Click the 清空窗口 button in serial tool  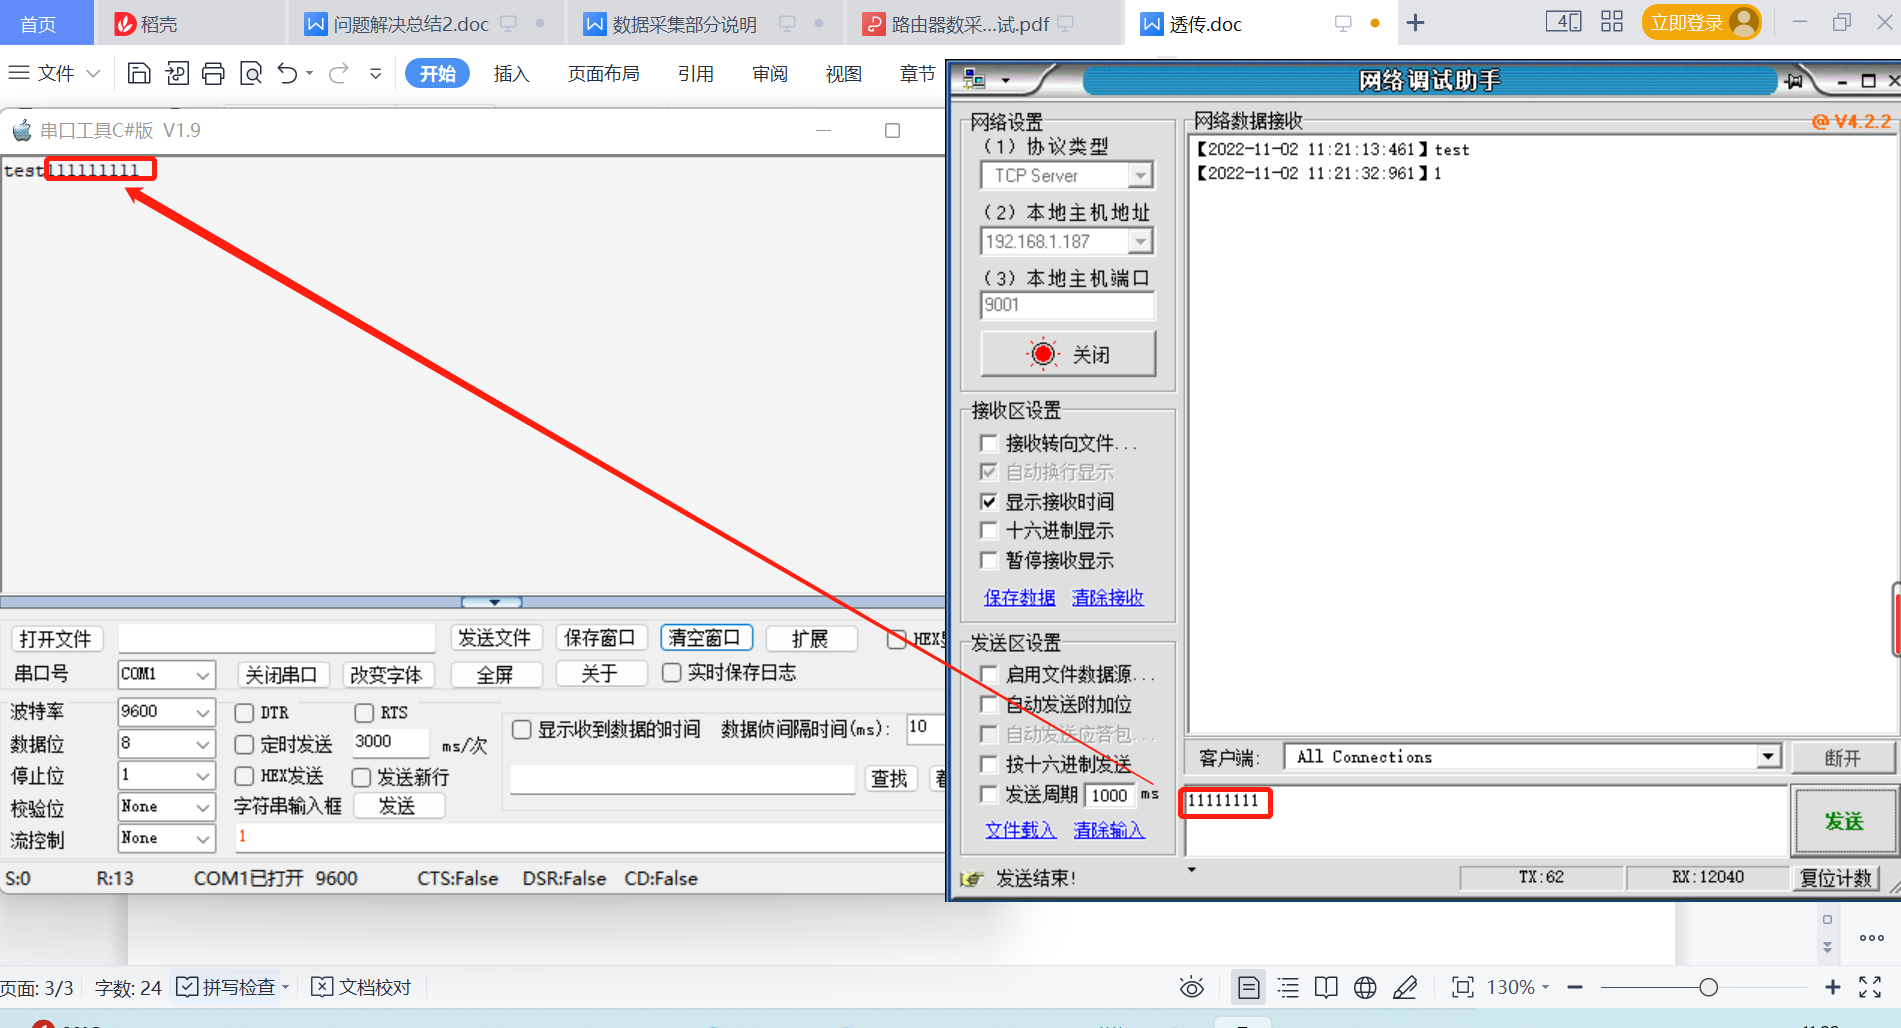coord(706,637)
